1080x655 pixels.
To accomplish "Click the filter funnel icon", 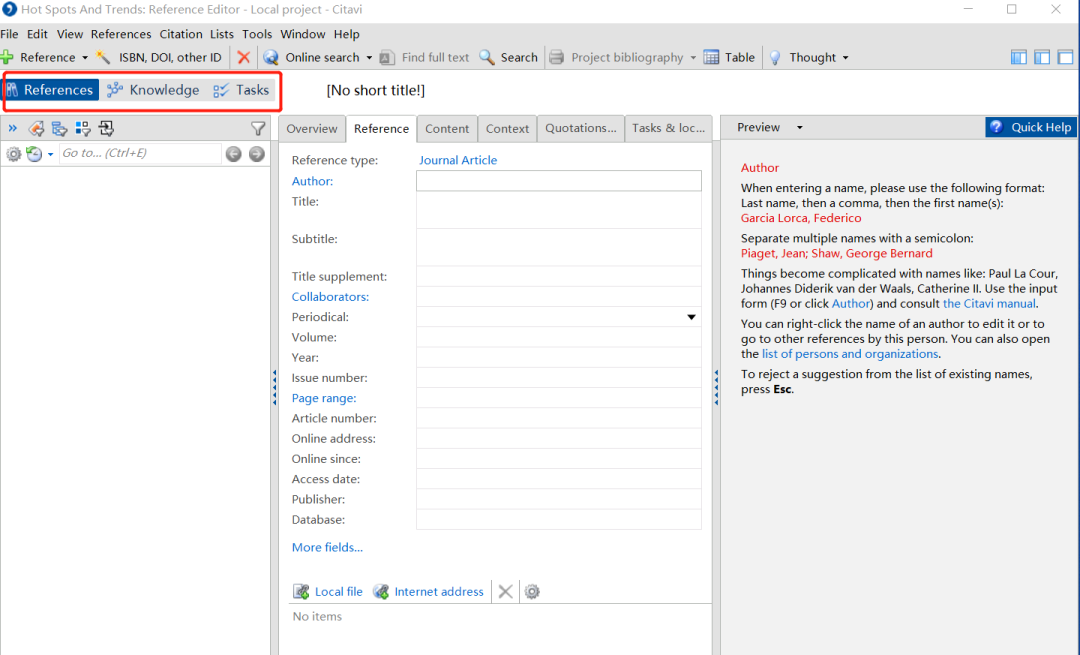I will coord(258,128).
